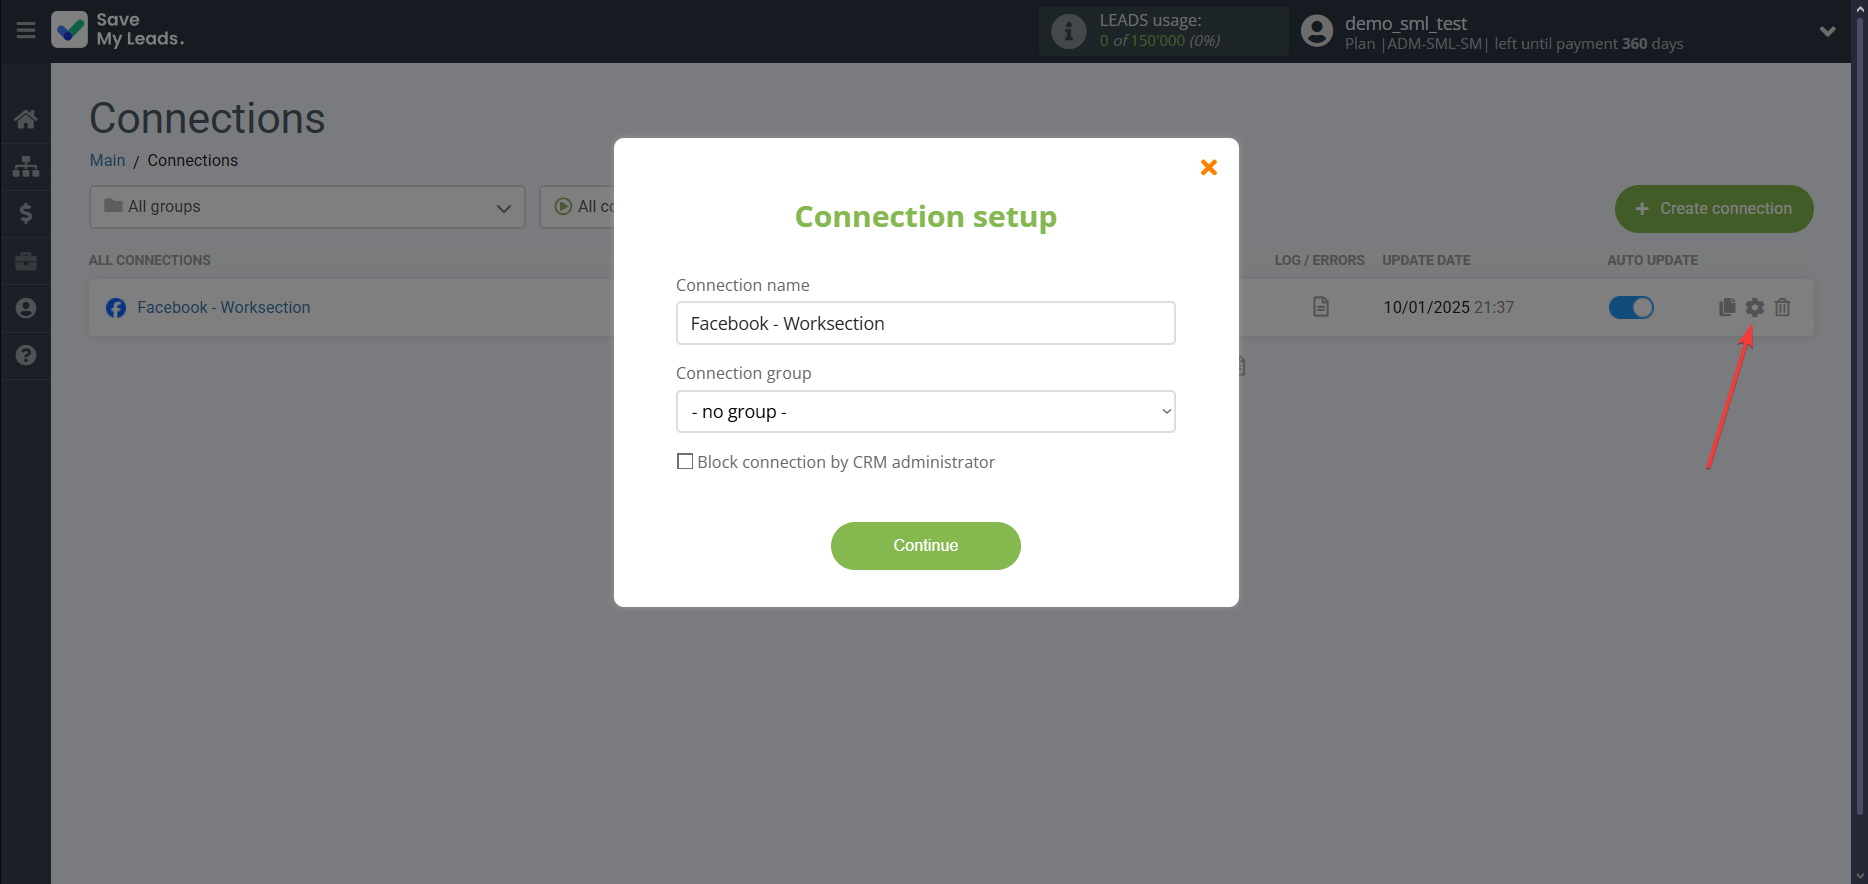
Task: Go to Home via sidebar icon
Action: [x=26, y=120]
